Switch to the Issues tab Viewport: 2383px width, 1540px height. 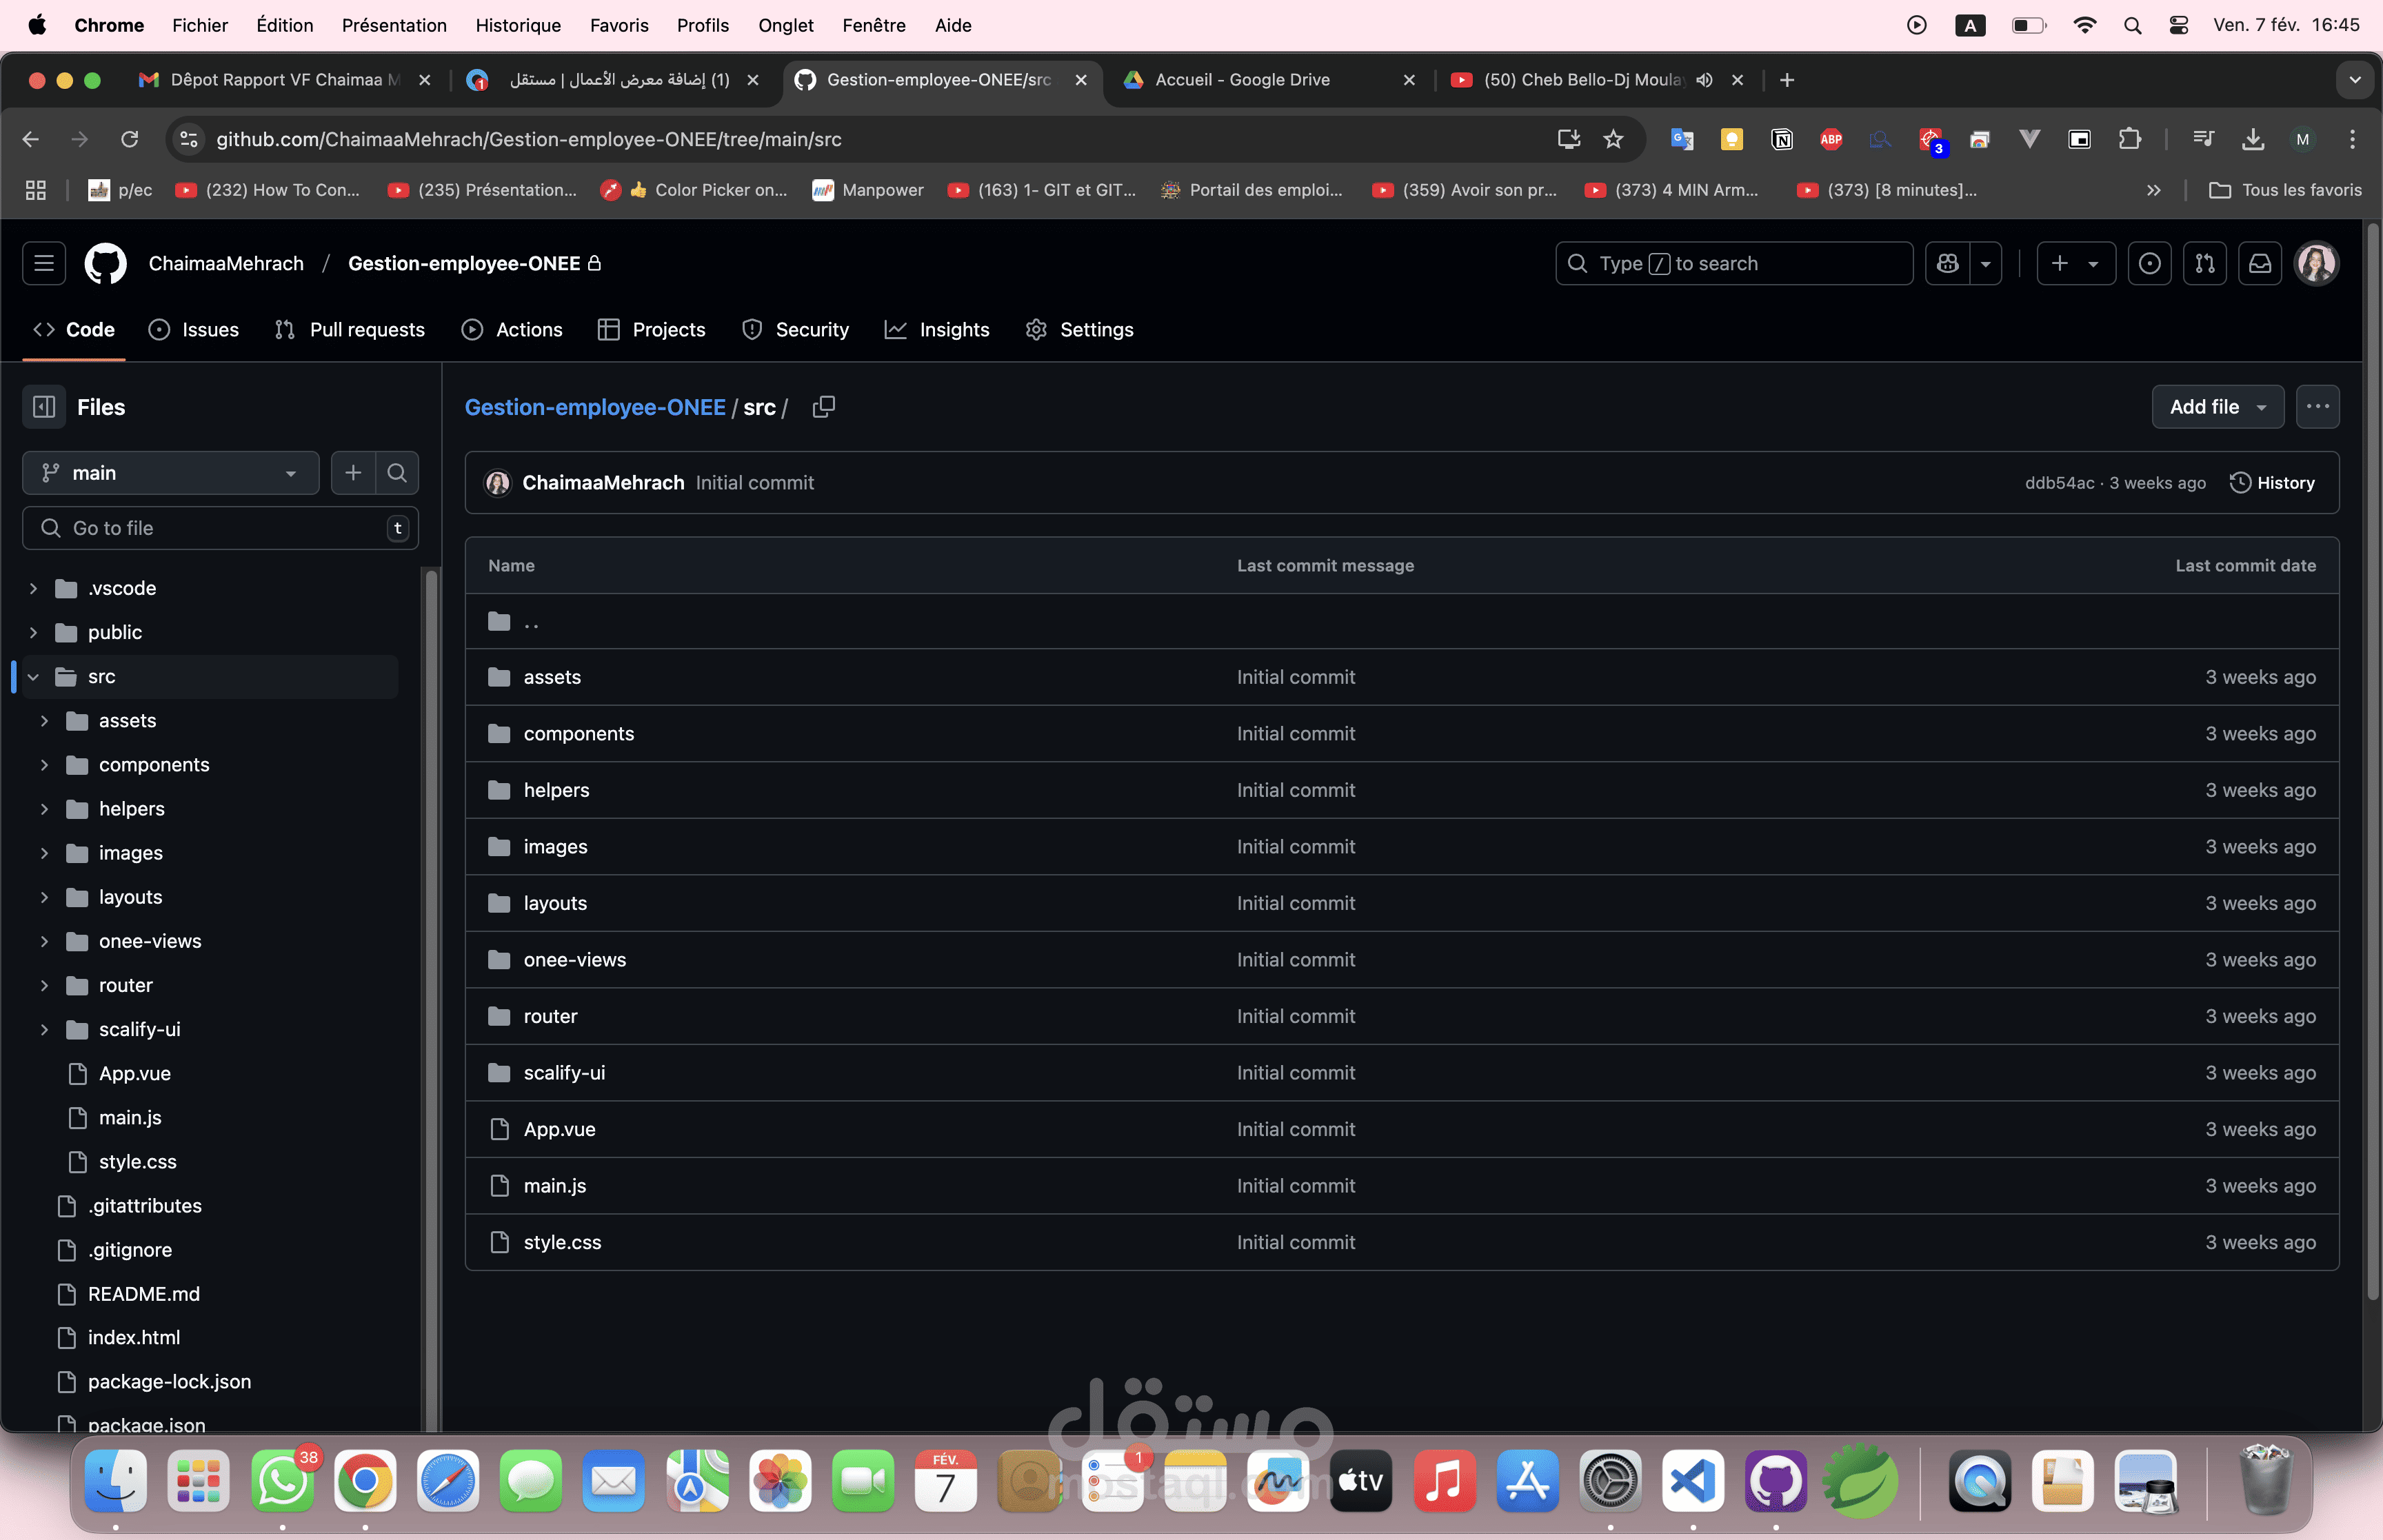coord(194,330)
